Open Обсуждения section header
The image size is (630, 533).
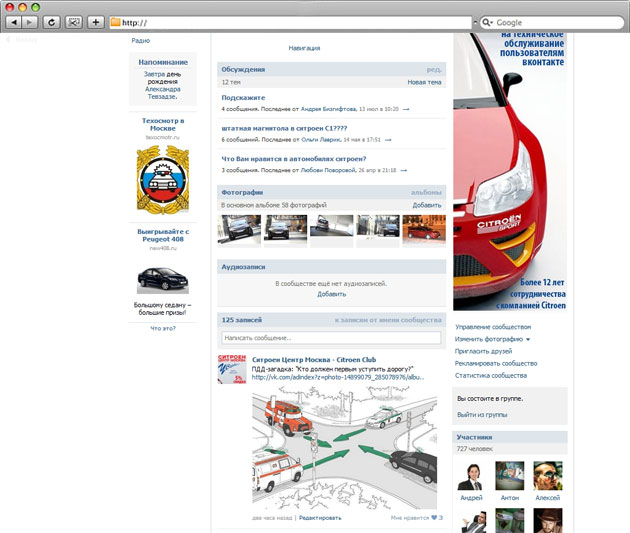[x=243, y=69]
